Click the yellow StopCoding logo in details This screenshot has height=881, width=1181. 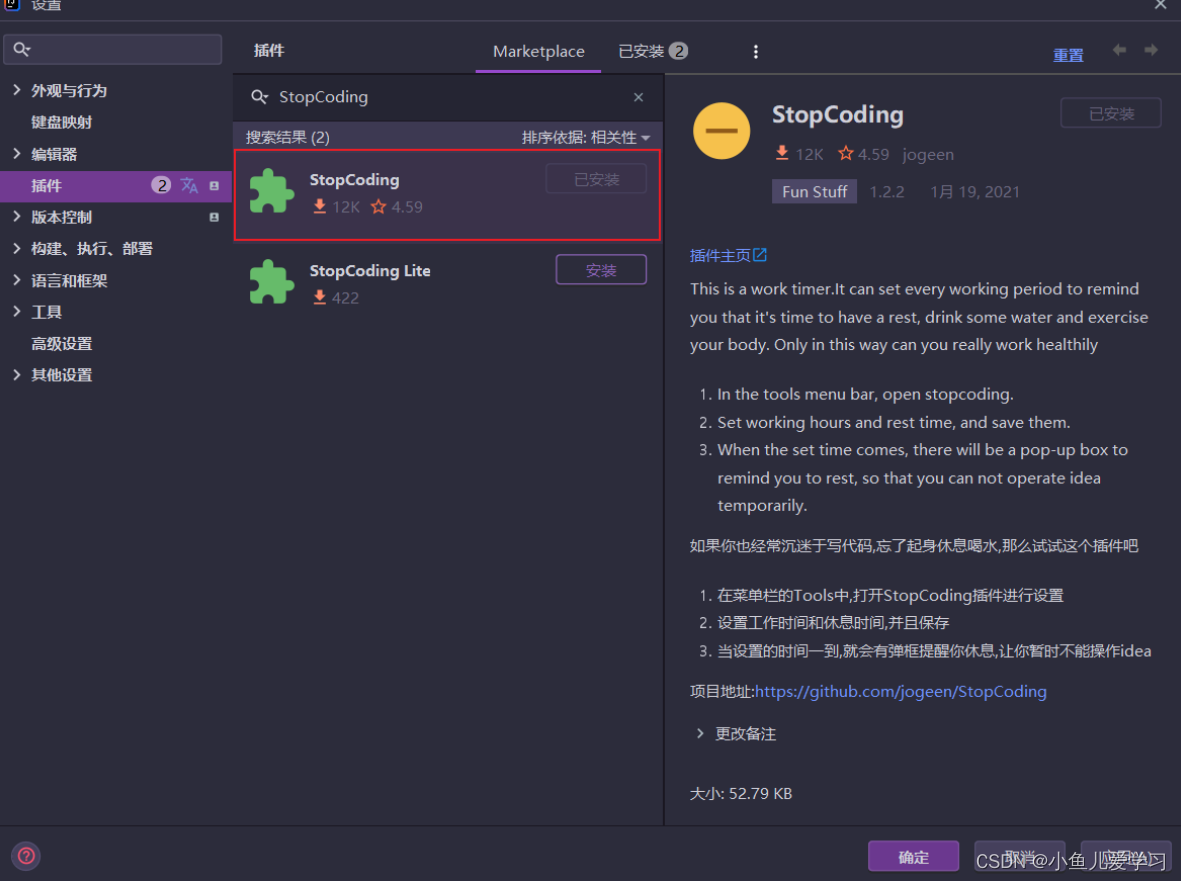point(722,131)
